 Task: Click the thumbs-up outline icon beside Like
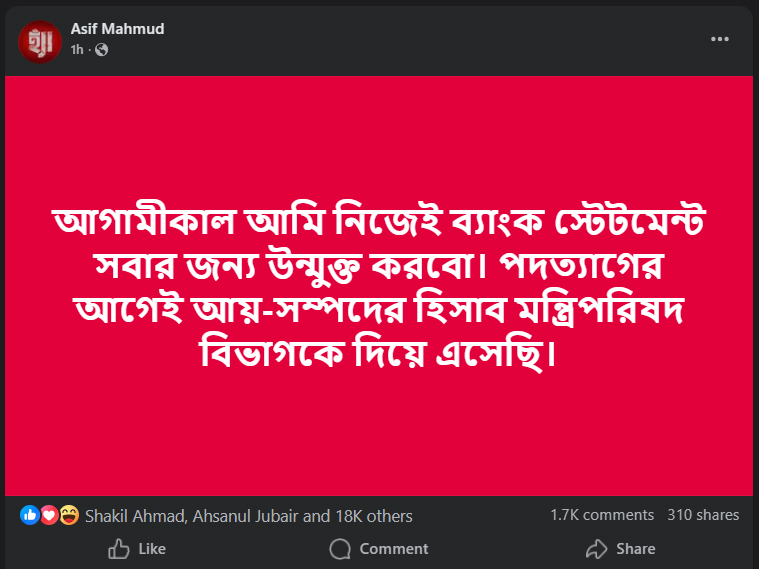coord(119,548)
